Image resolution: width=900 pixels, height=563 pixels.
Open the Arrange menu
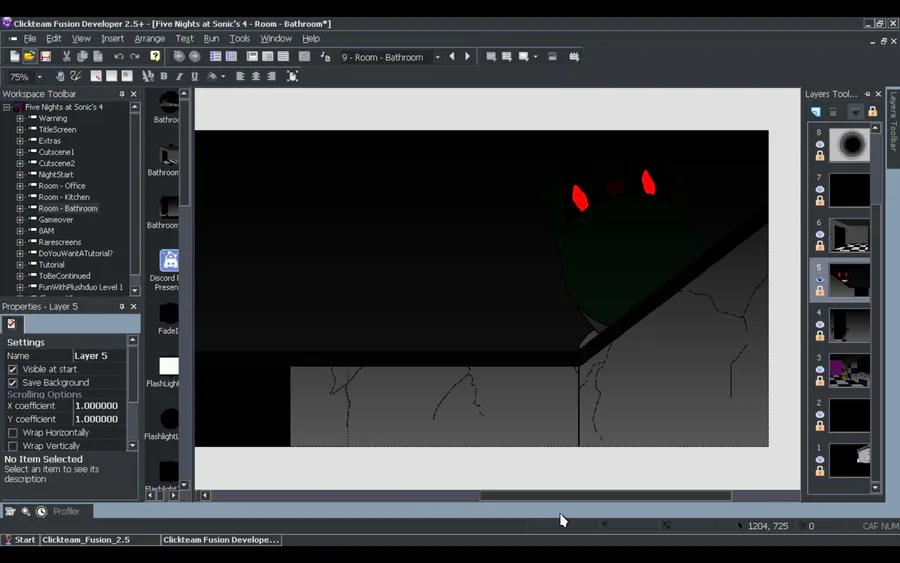(x=149, y=38)
